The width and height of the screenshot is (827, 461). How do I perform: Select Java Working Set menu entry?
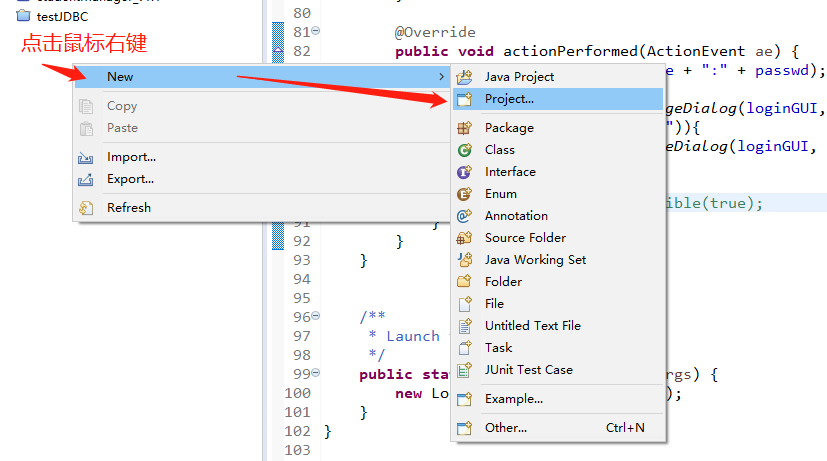[x=558, y=260]
